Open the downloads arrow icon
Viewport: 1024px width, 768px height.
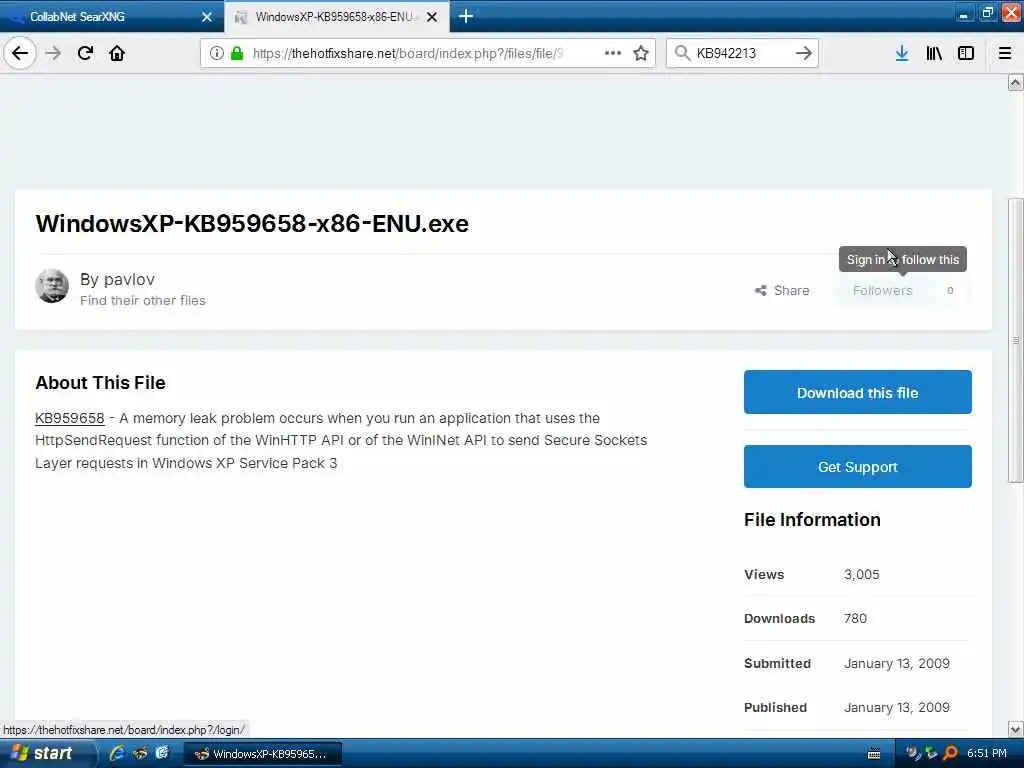902,53
